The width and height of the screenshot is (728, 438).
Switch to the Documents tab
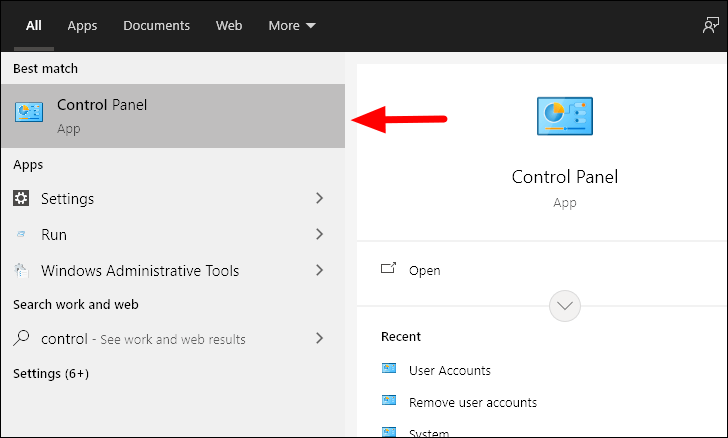coord(156,26)
